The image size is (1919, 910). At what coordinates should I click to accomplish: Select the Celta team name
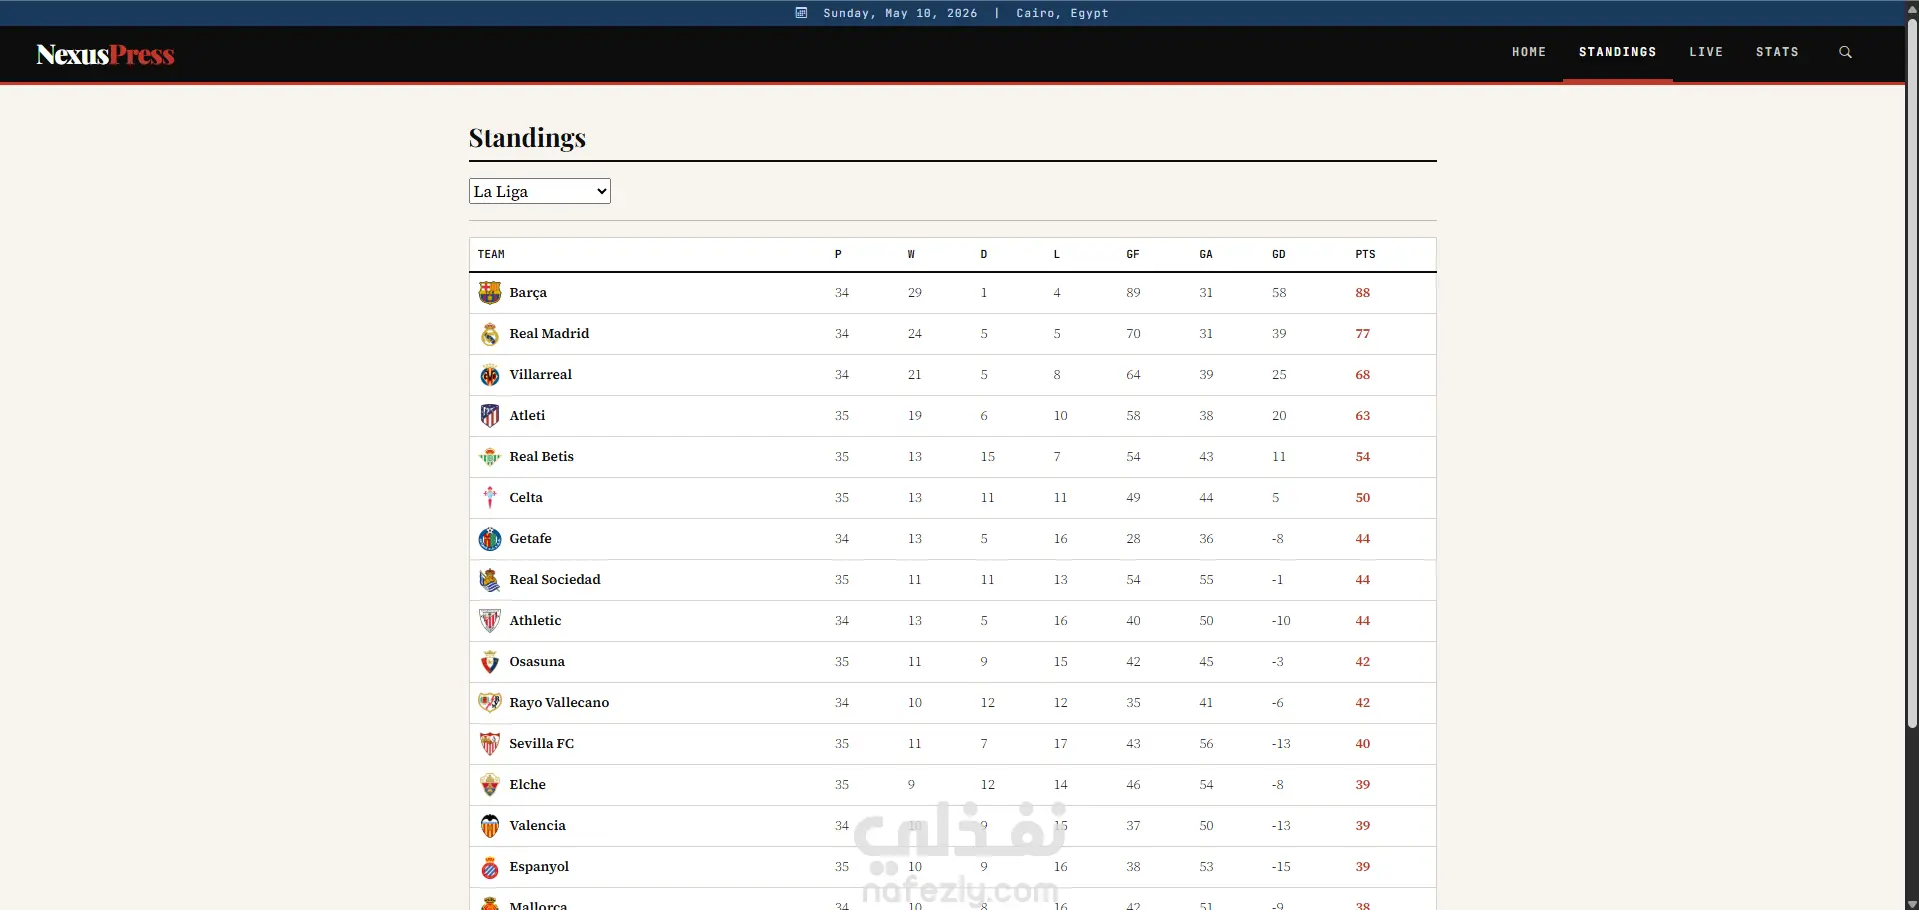pyautogui.click(x=526, y=498)
